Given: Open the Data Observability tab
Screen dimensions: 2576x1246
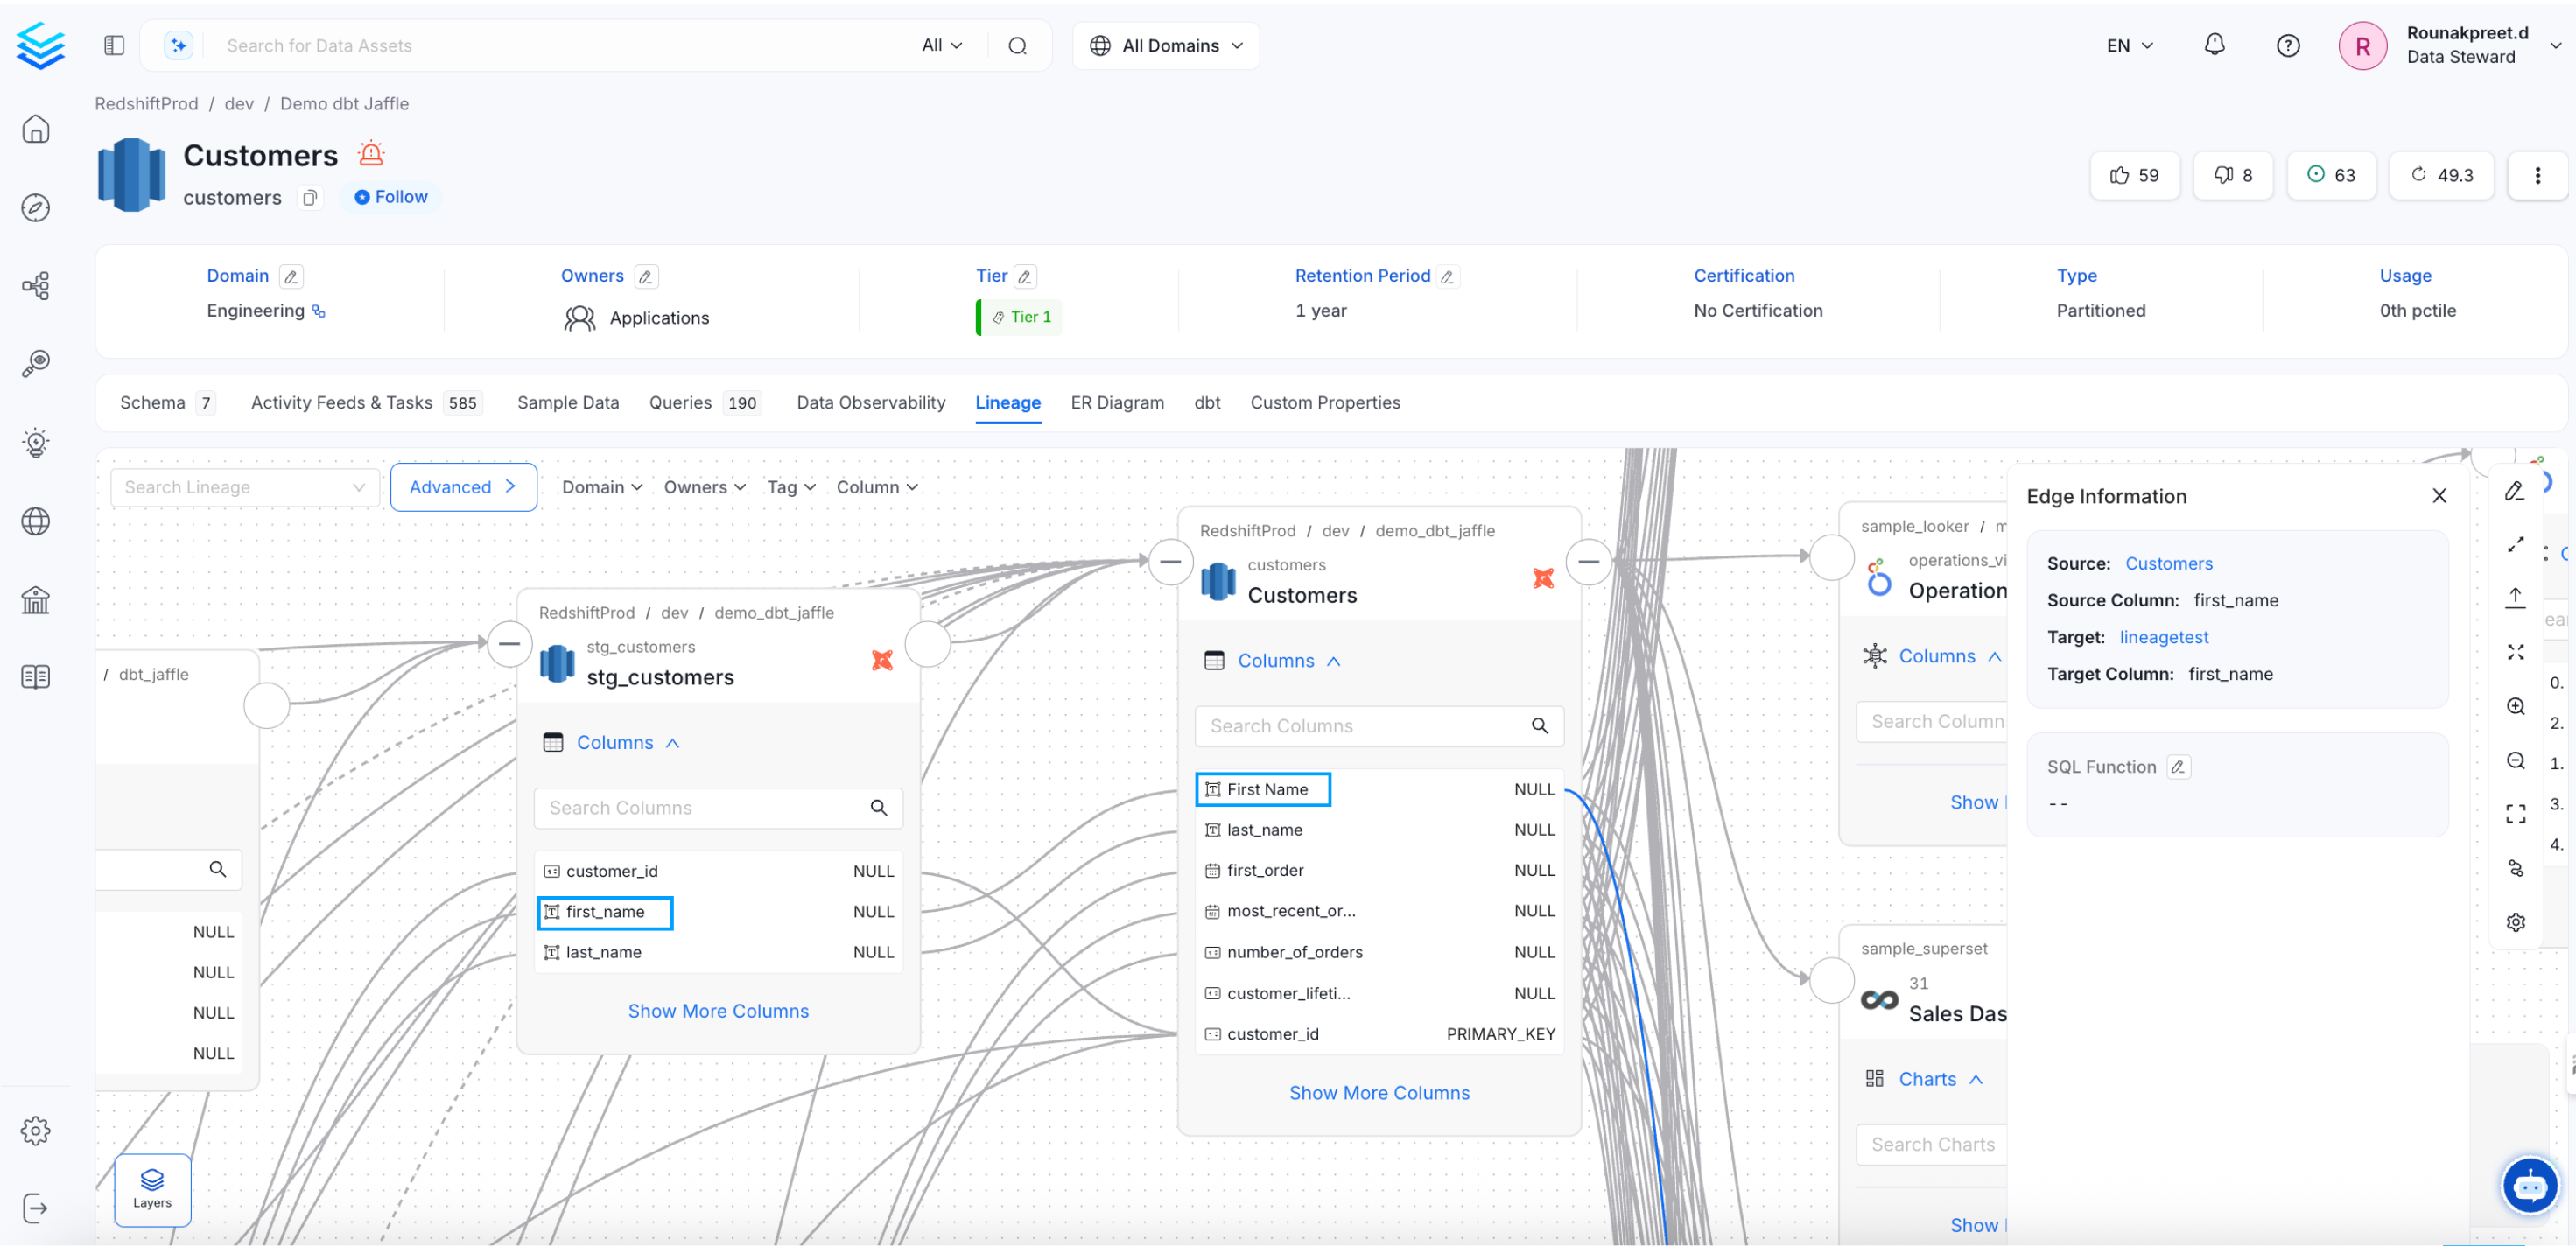Looking at the screenshot, I should [x=870, y=402].
